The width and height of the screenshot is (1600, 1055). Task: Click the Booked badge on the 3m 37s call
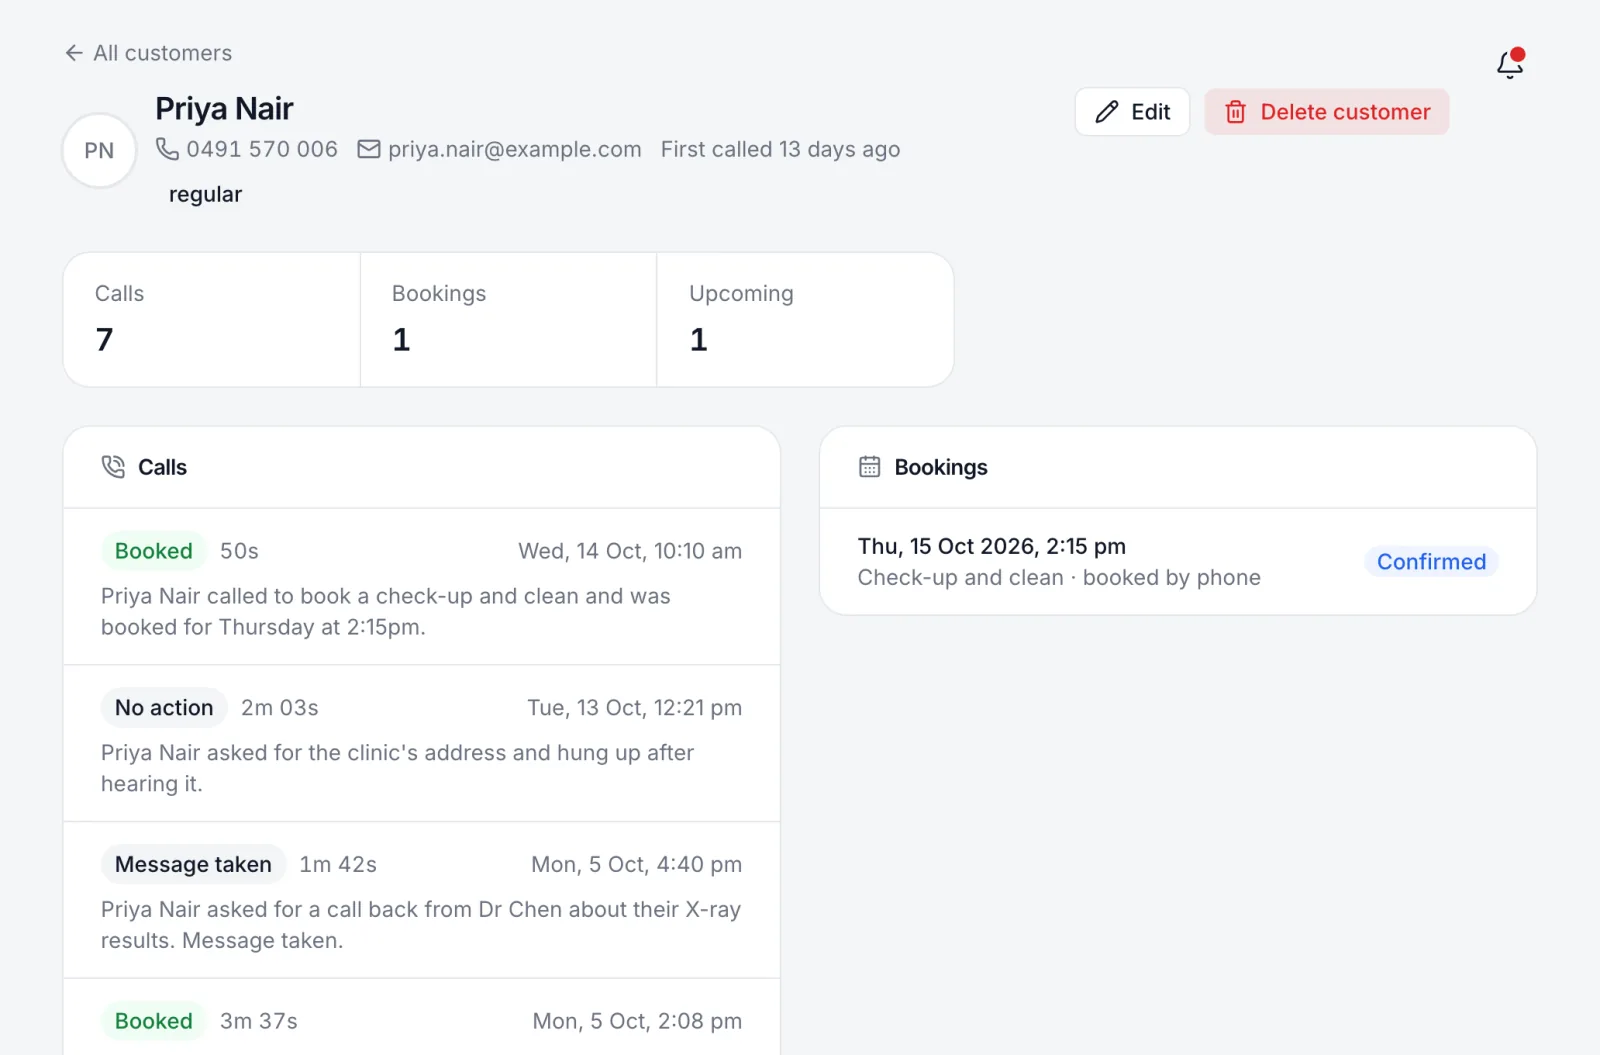tap(154, 1021)
